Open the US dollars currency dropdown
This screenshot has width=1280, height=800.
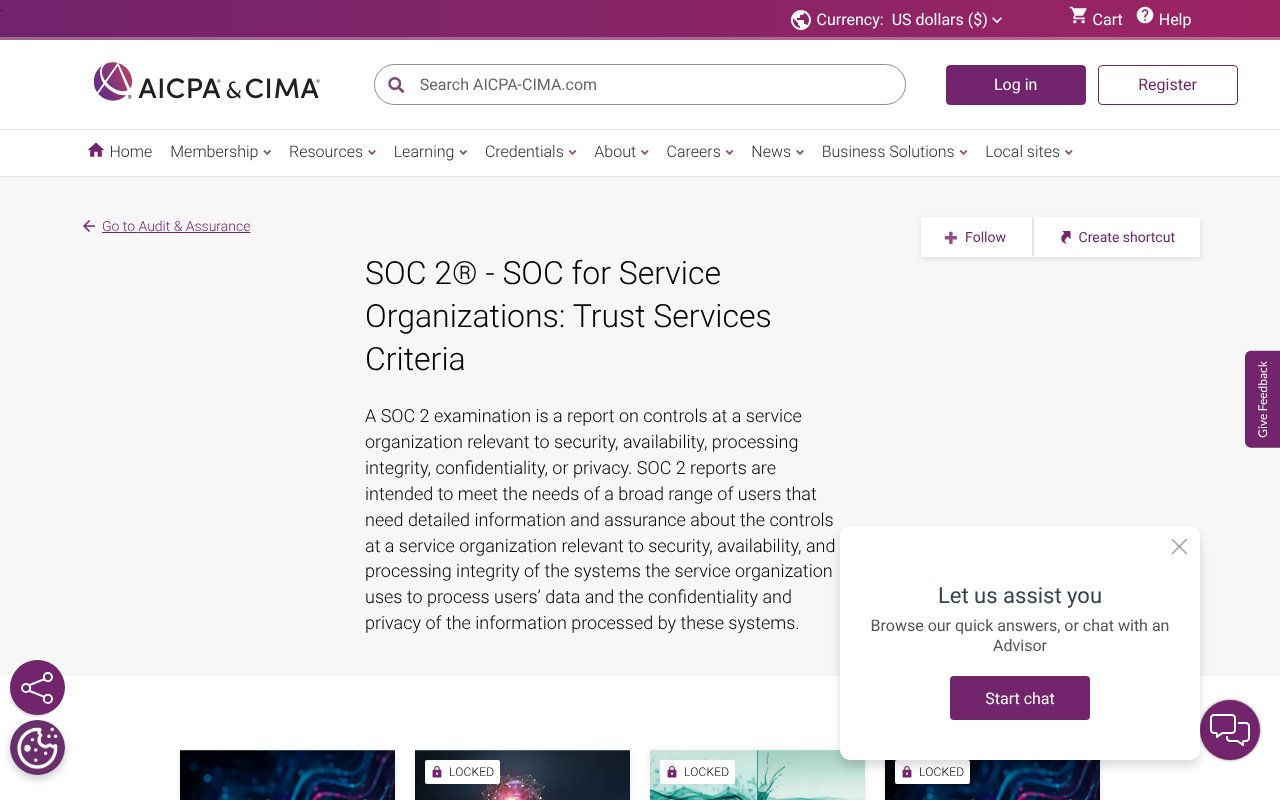944,19
